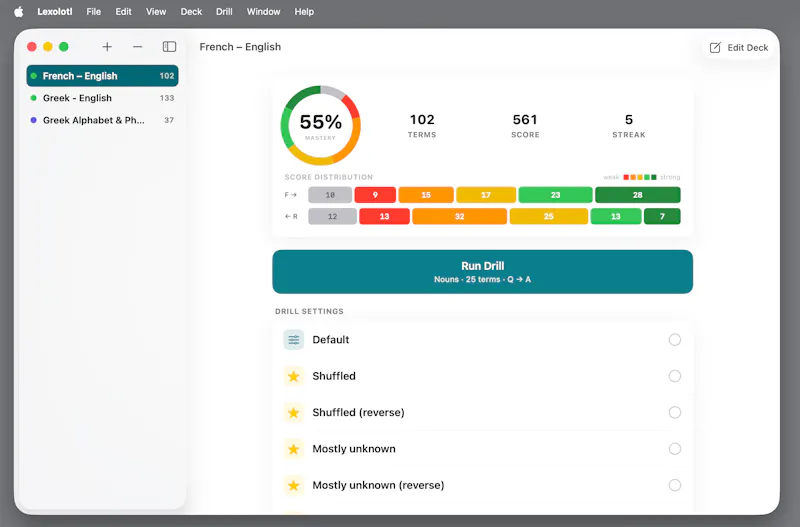Select the Shuffled (reverse) radio button
Screen dimensions: 800x527
[674, 413]
